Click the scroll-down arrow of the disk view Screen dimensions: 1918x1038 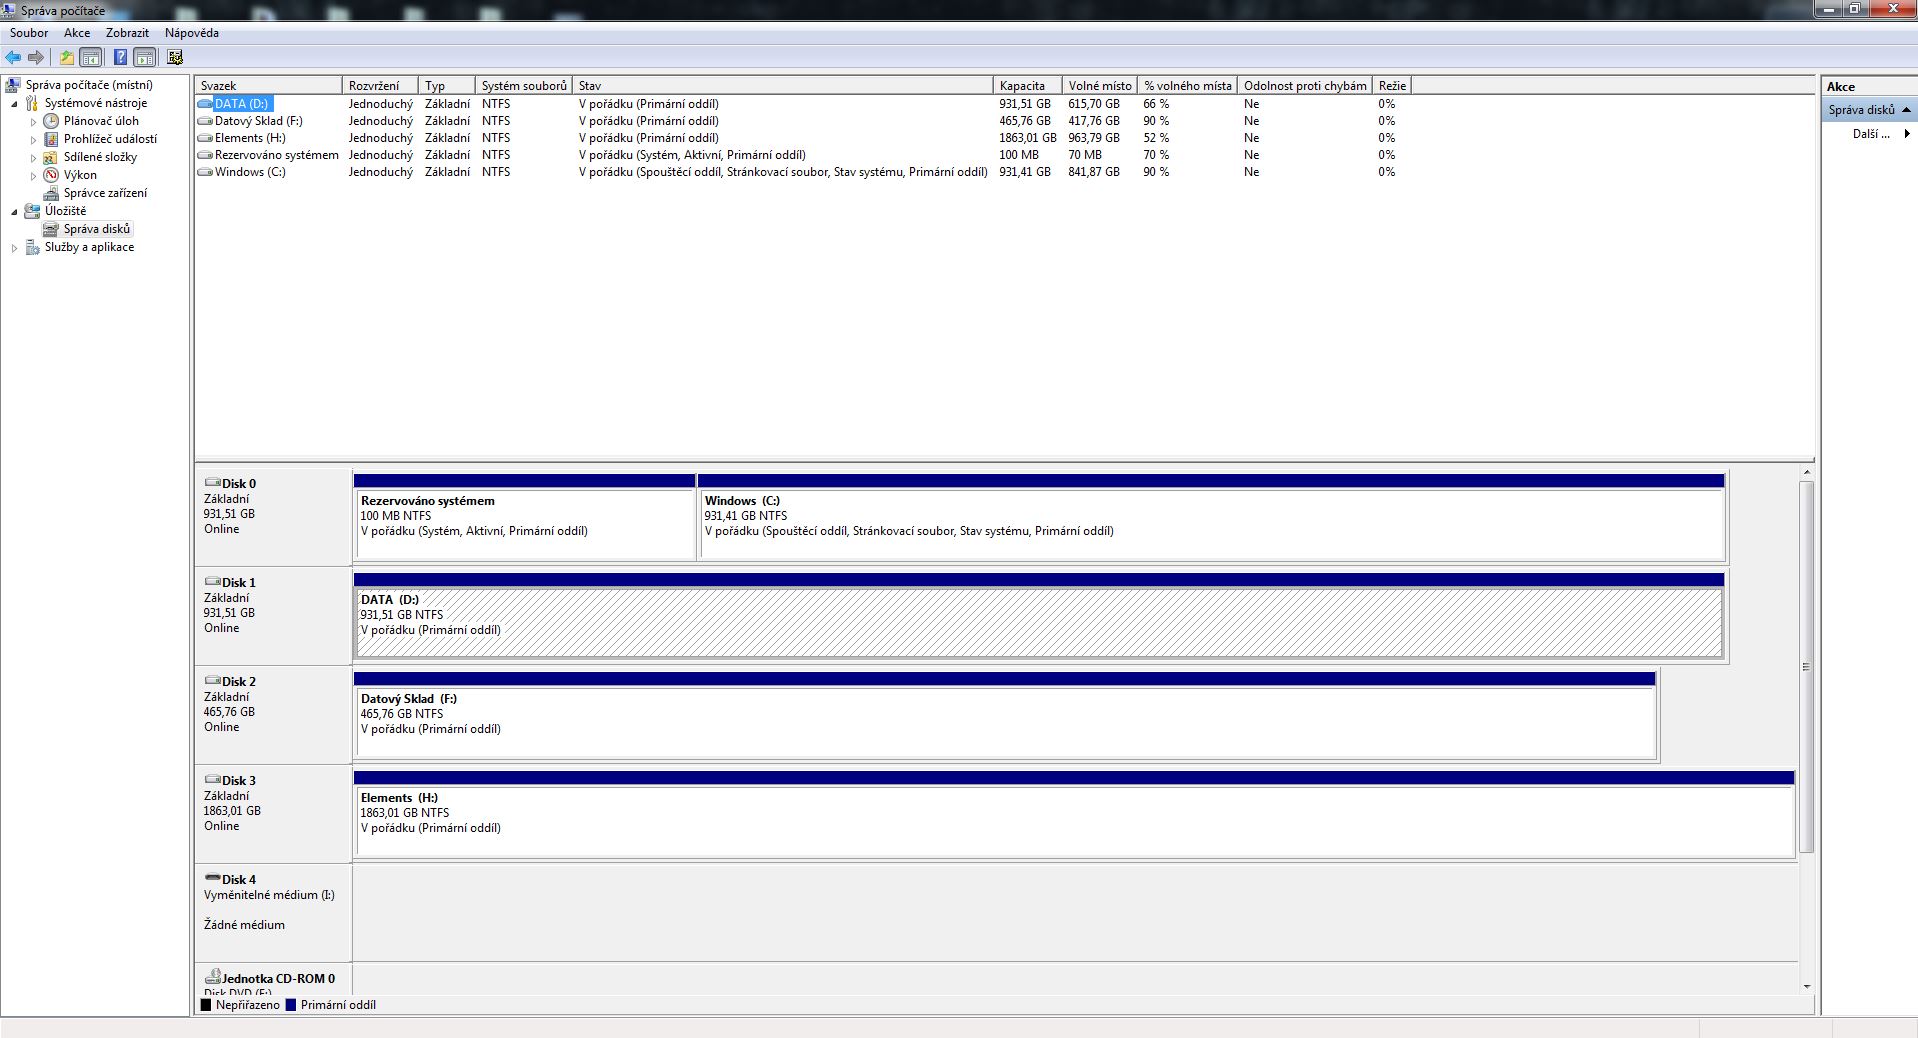[1806, 987]
